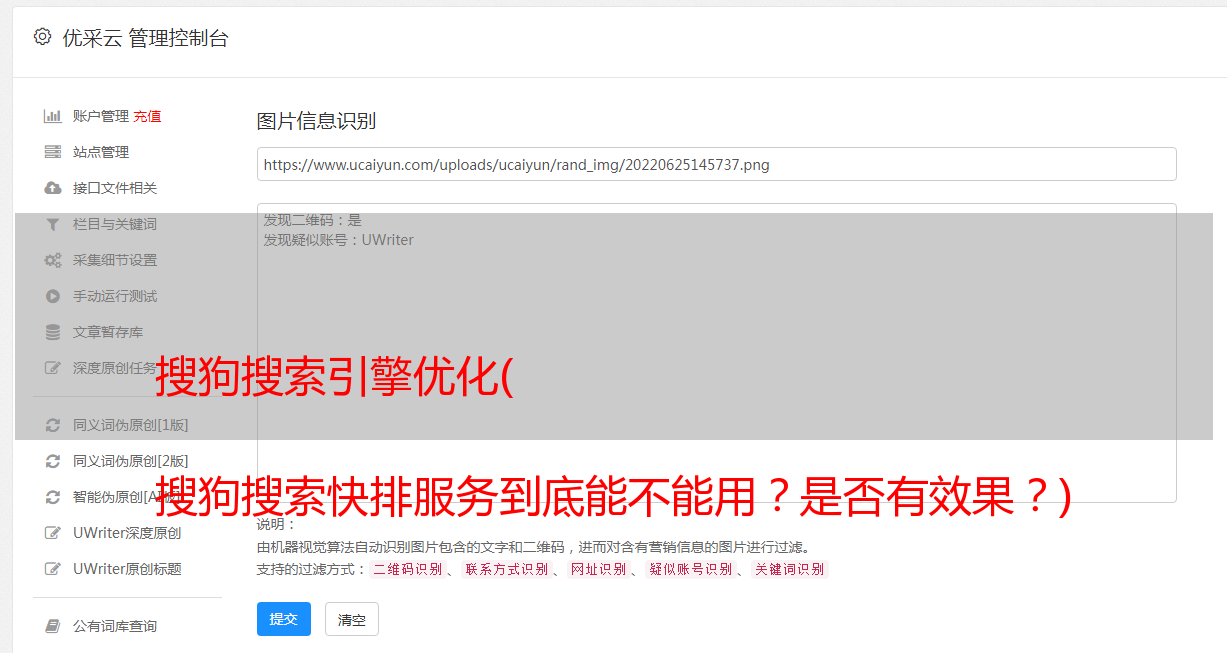The image size is (1227, 653).
Task: Submit with the blue 提交 button
Action: point(284,619)
